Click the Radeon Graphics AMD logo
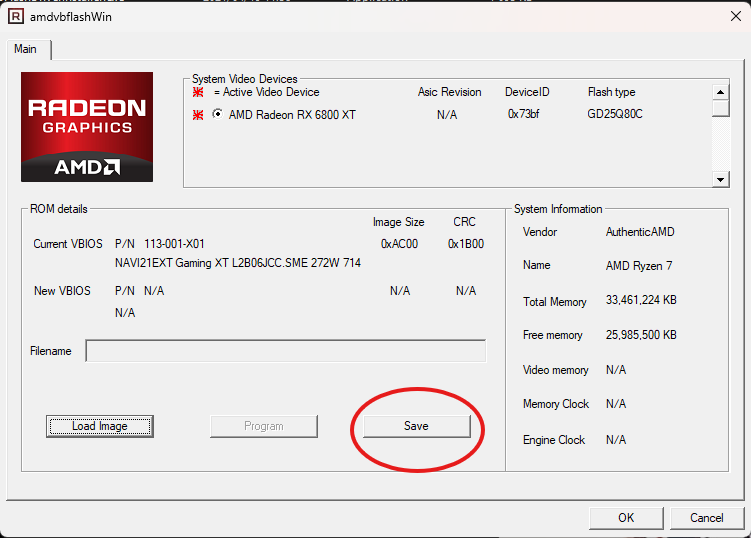The width and height of the screenshot is (751, 538). 87,127
